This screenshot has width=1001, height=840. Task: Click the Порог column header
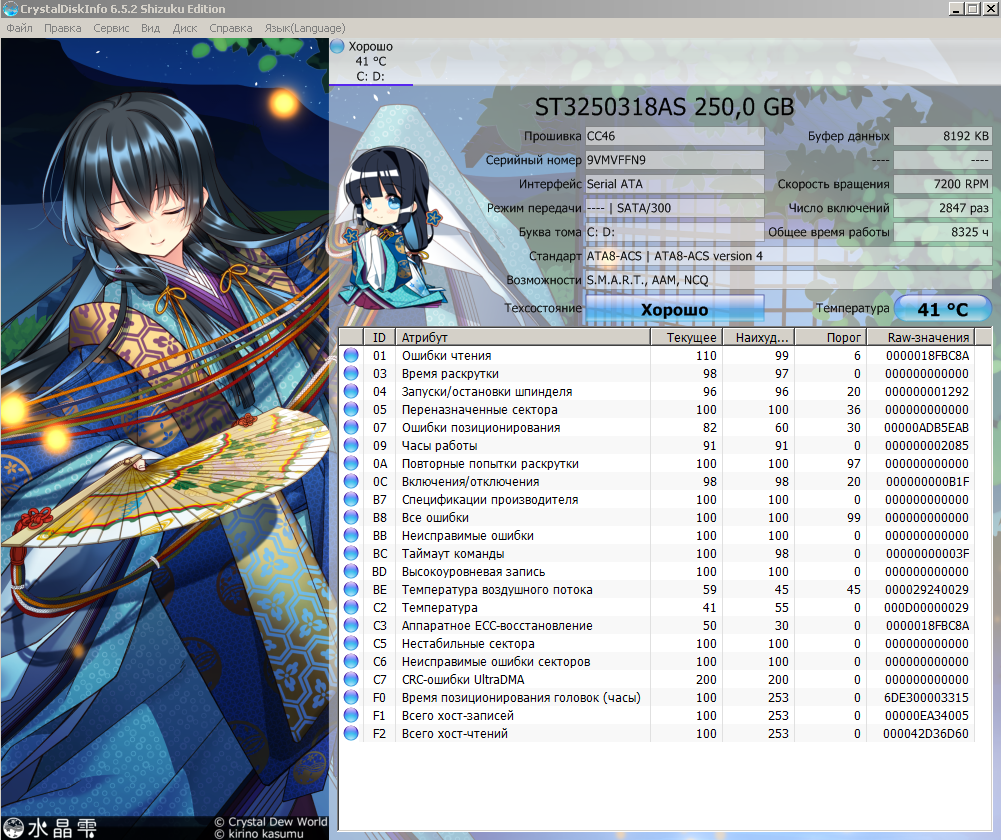pos(831,337)
